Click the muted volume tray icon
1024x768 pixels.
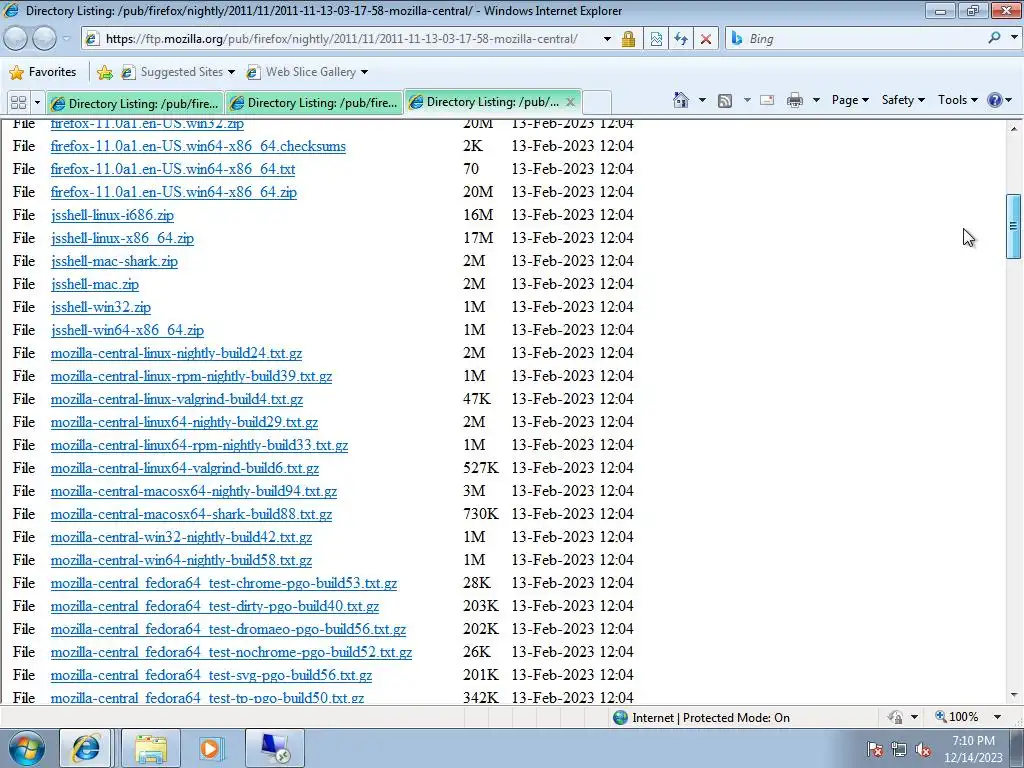pyautogui.click(x=923, y=749)
